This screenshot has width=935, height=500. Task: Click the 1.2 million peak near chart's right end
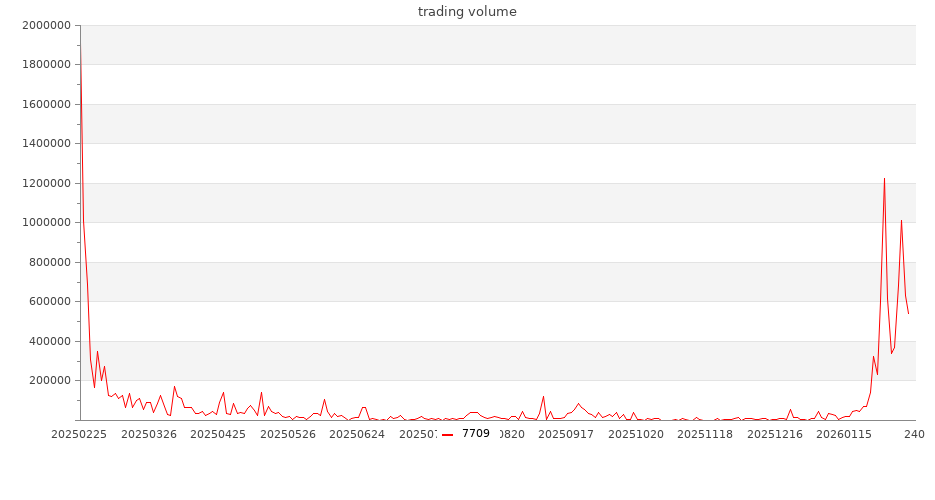[884, 178]
